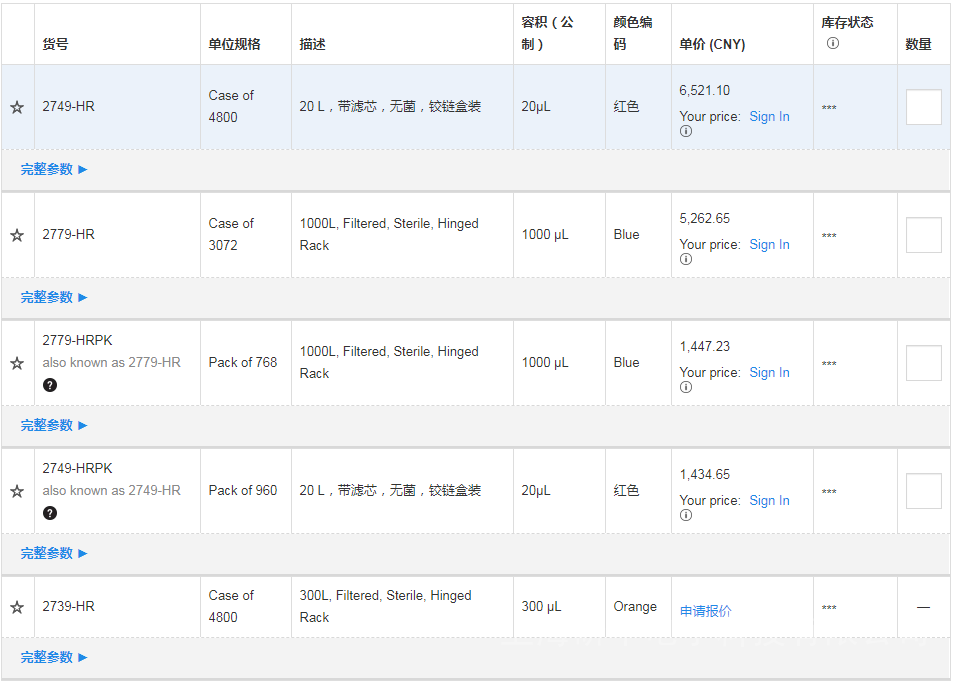
Task: Expand 完整参数 for 2779-HR
Action: pos(54,297)
